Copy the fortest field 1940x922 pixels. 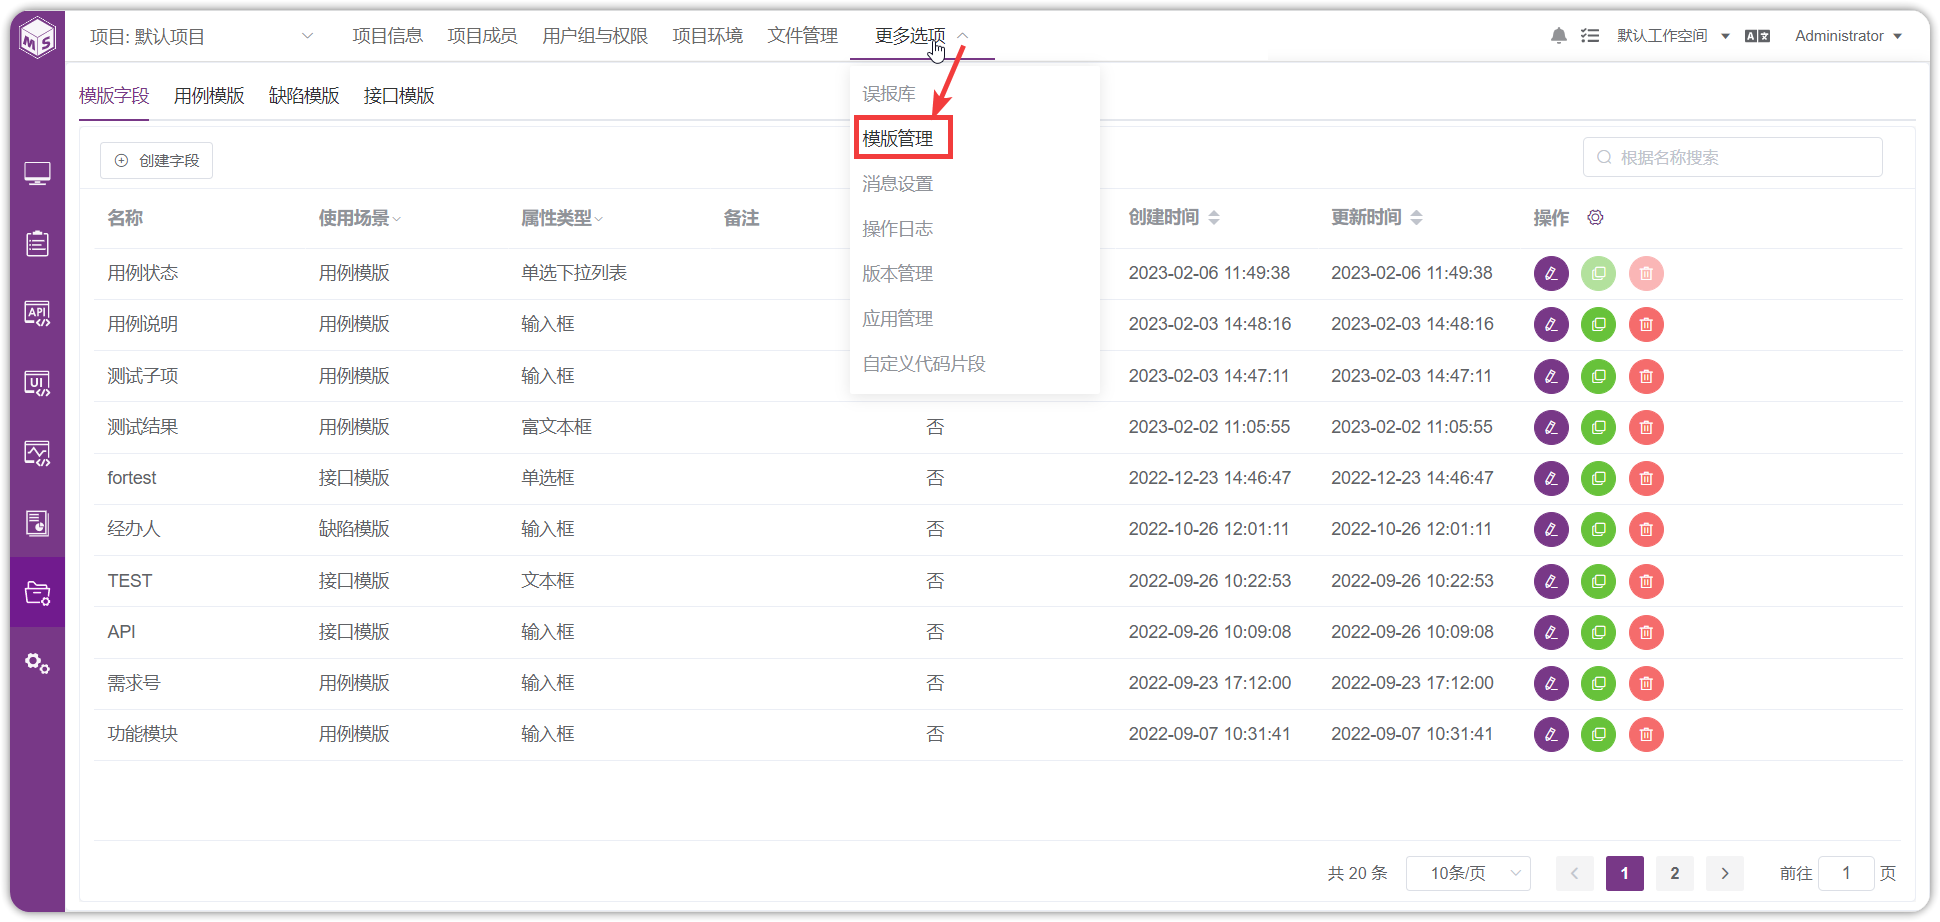click(1598, 478)
